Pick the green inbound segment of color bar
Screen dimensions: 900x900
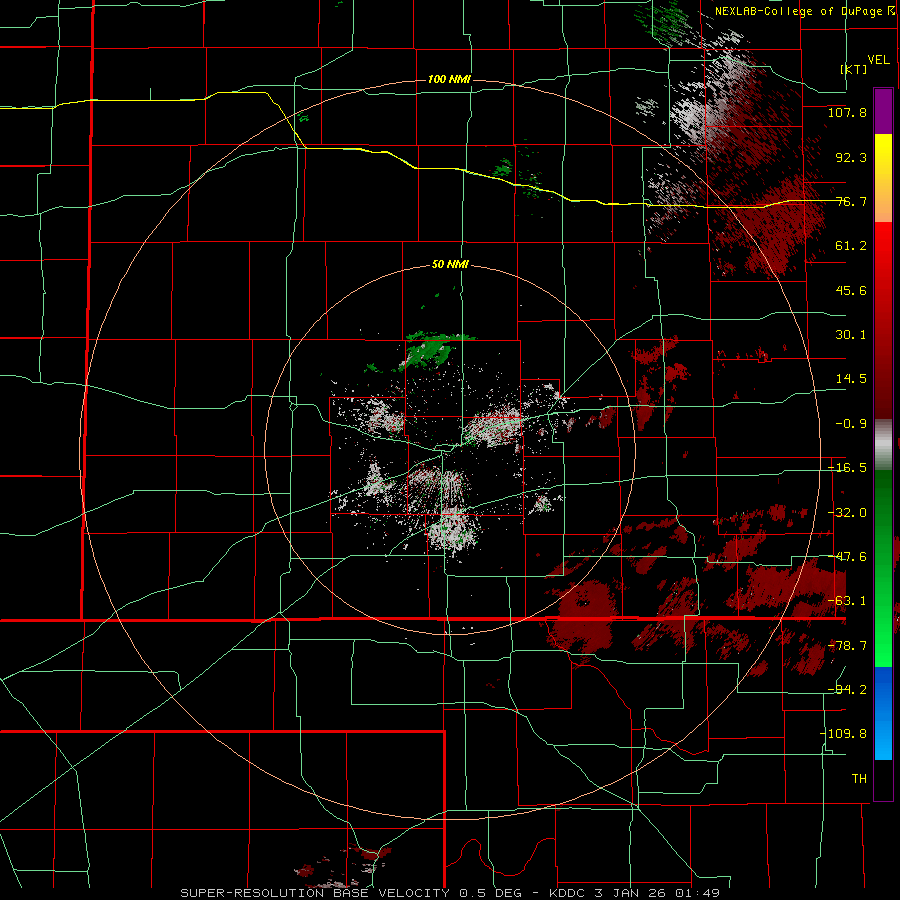[x=883, y=568]
